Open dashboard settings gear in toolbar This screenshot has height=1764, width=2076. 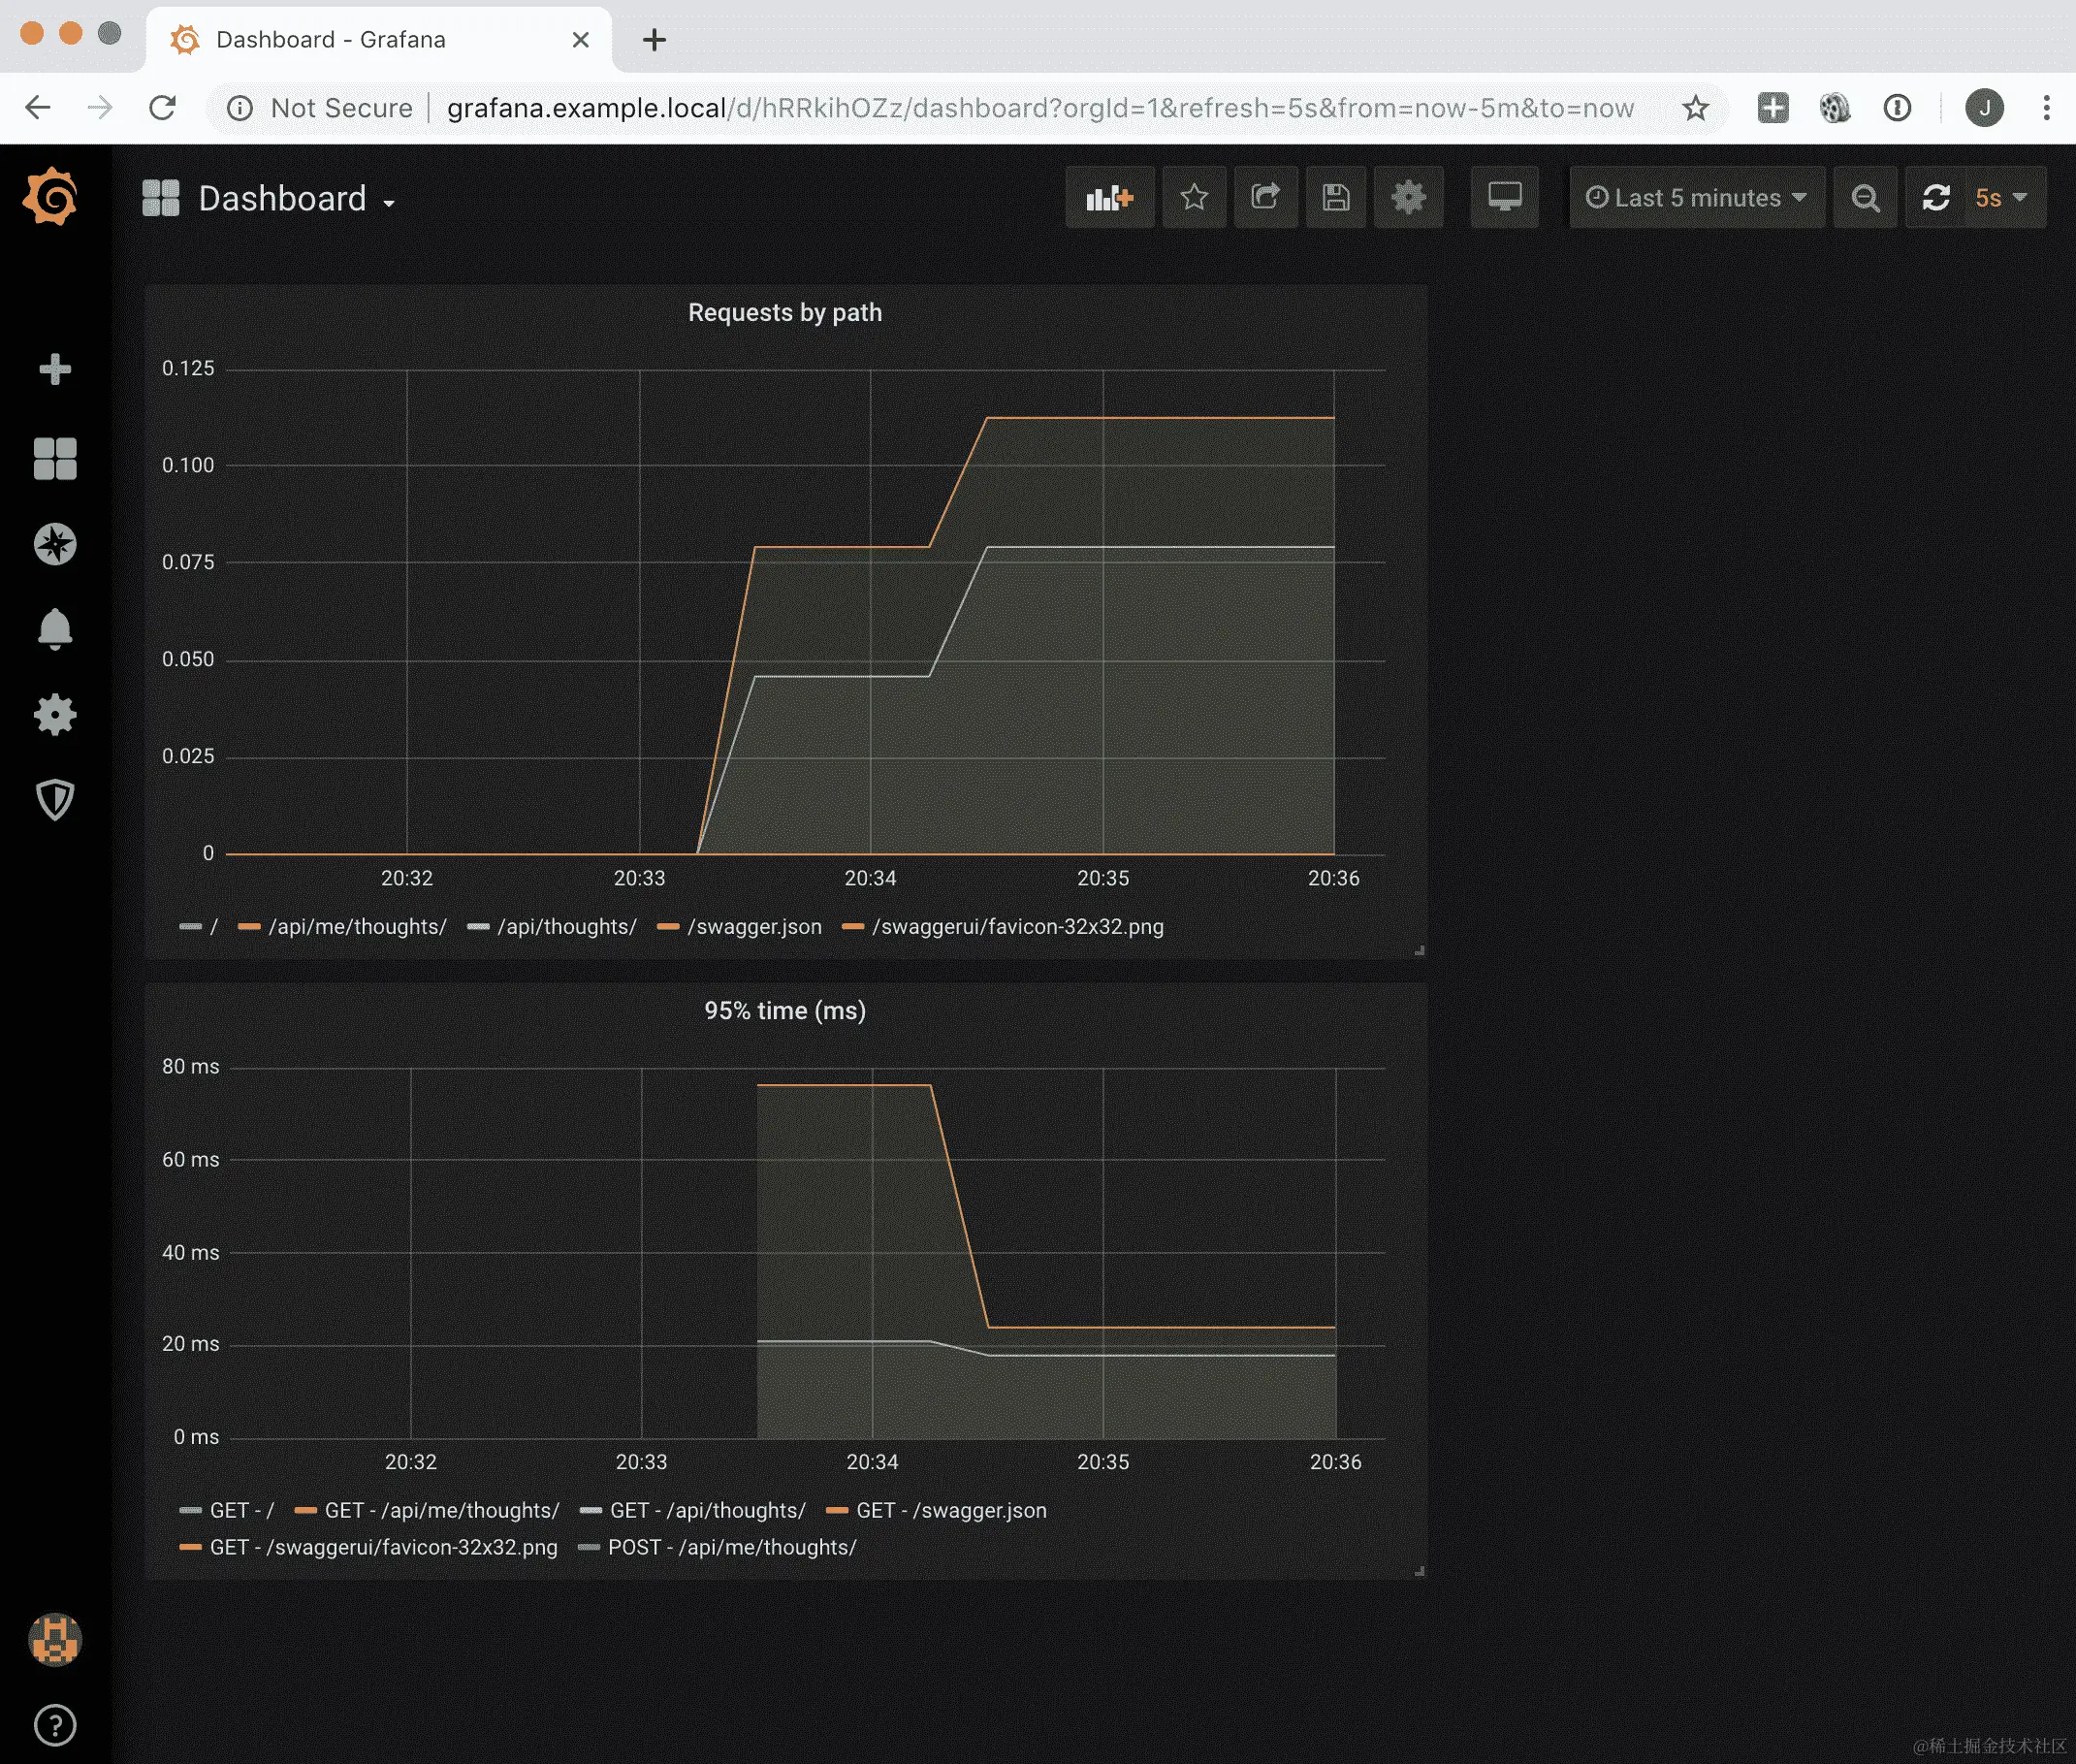pyautogui.click(x=1407, y=197)
